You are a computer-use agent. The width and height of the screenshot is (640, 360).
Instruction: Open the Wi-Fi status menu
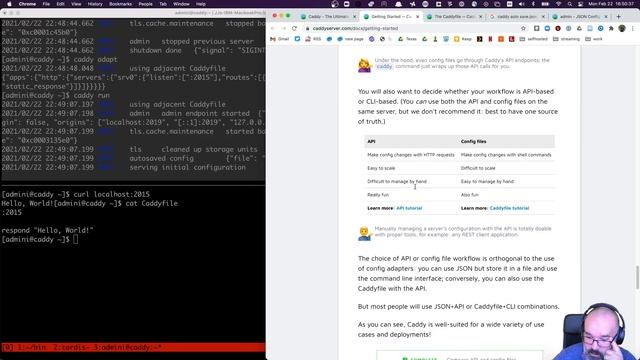(558, 4)
